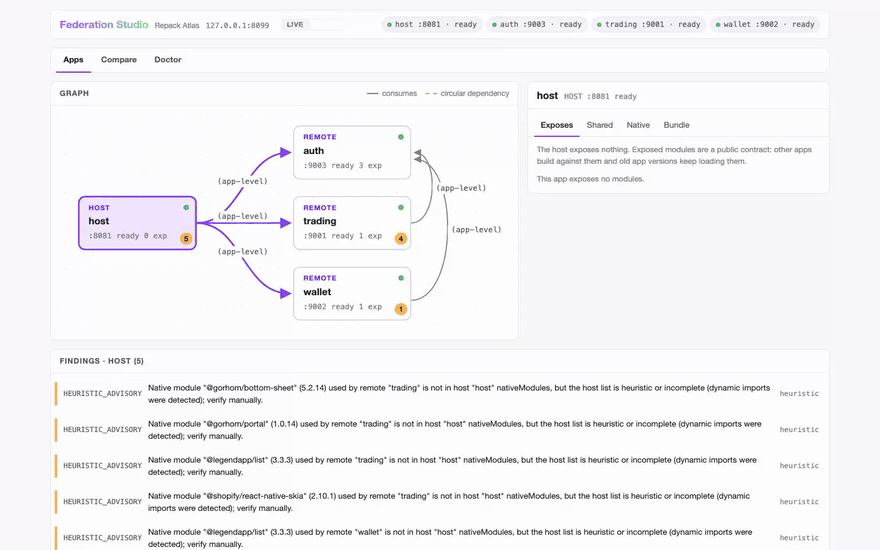Click app-level label on host to wallet edge
Viewport: 880px width, 550px height.
[242, 251]
